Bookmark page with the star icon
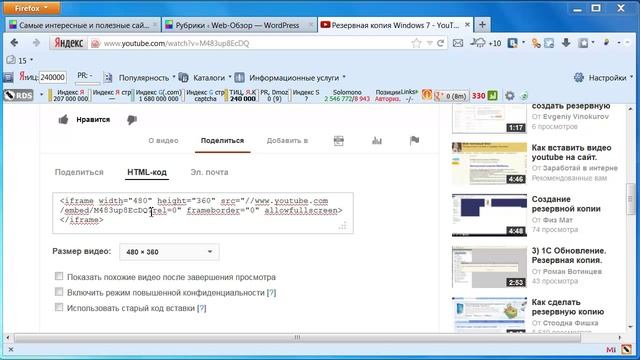This screenshot has height=360, width=640. [416, 43]
